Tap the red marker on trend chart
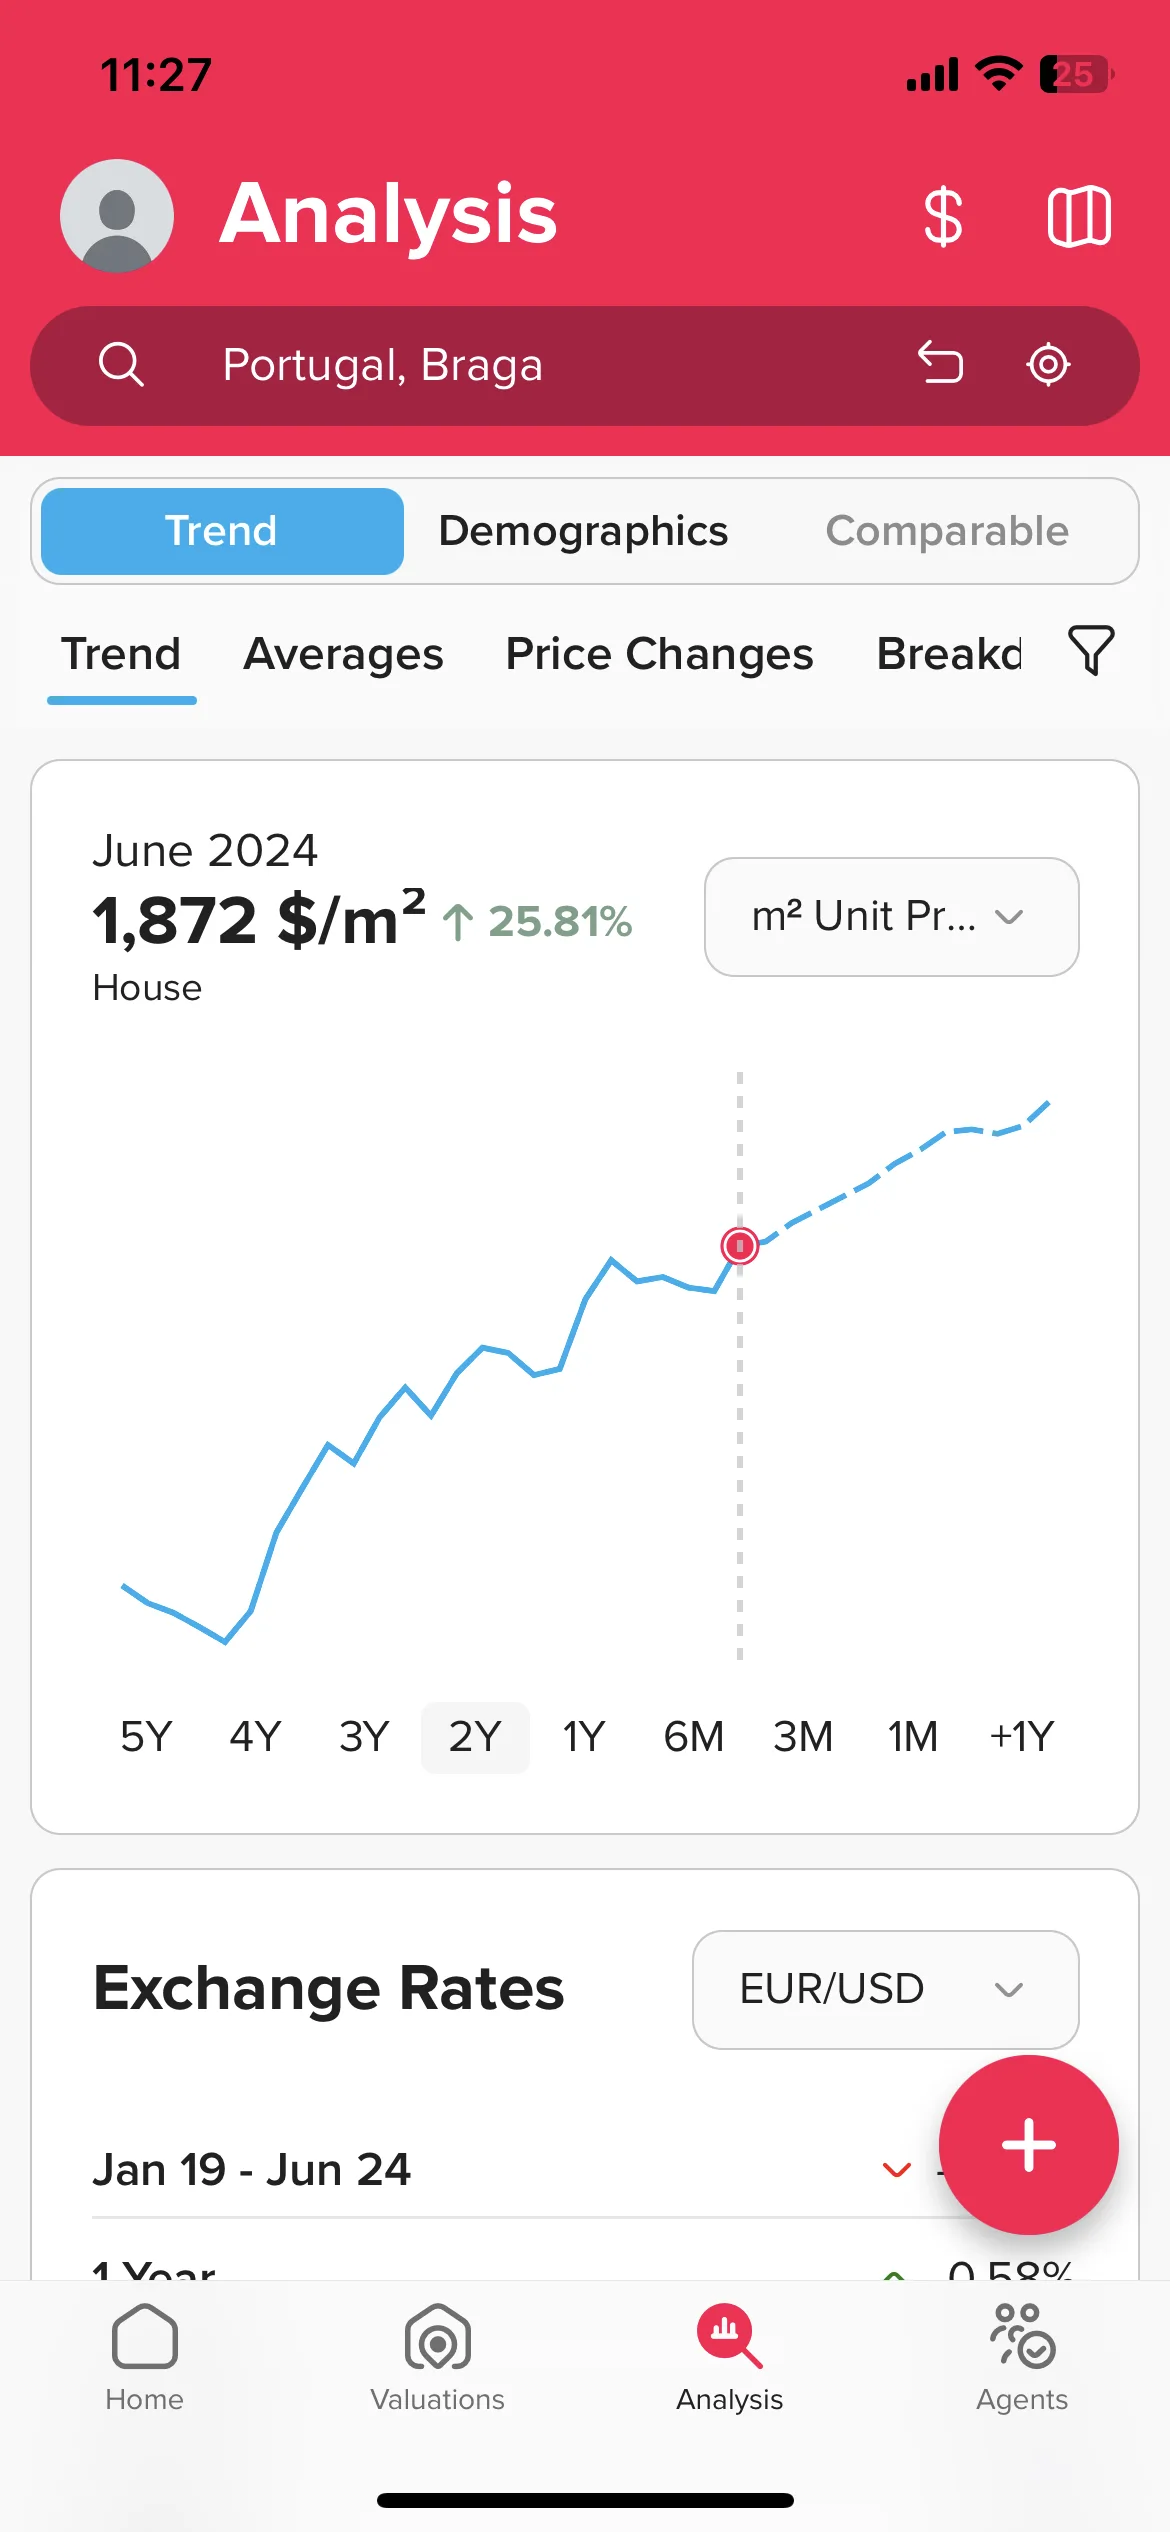The image size is (1170, 2532). (x=740, y=1246)
